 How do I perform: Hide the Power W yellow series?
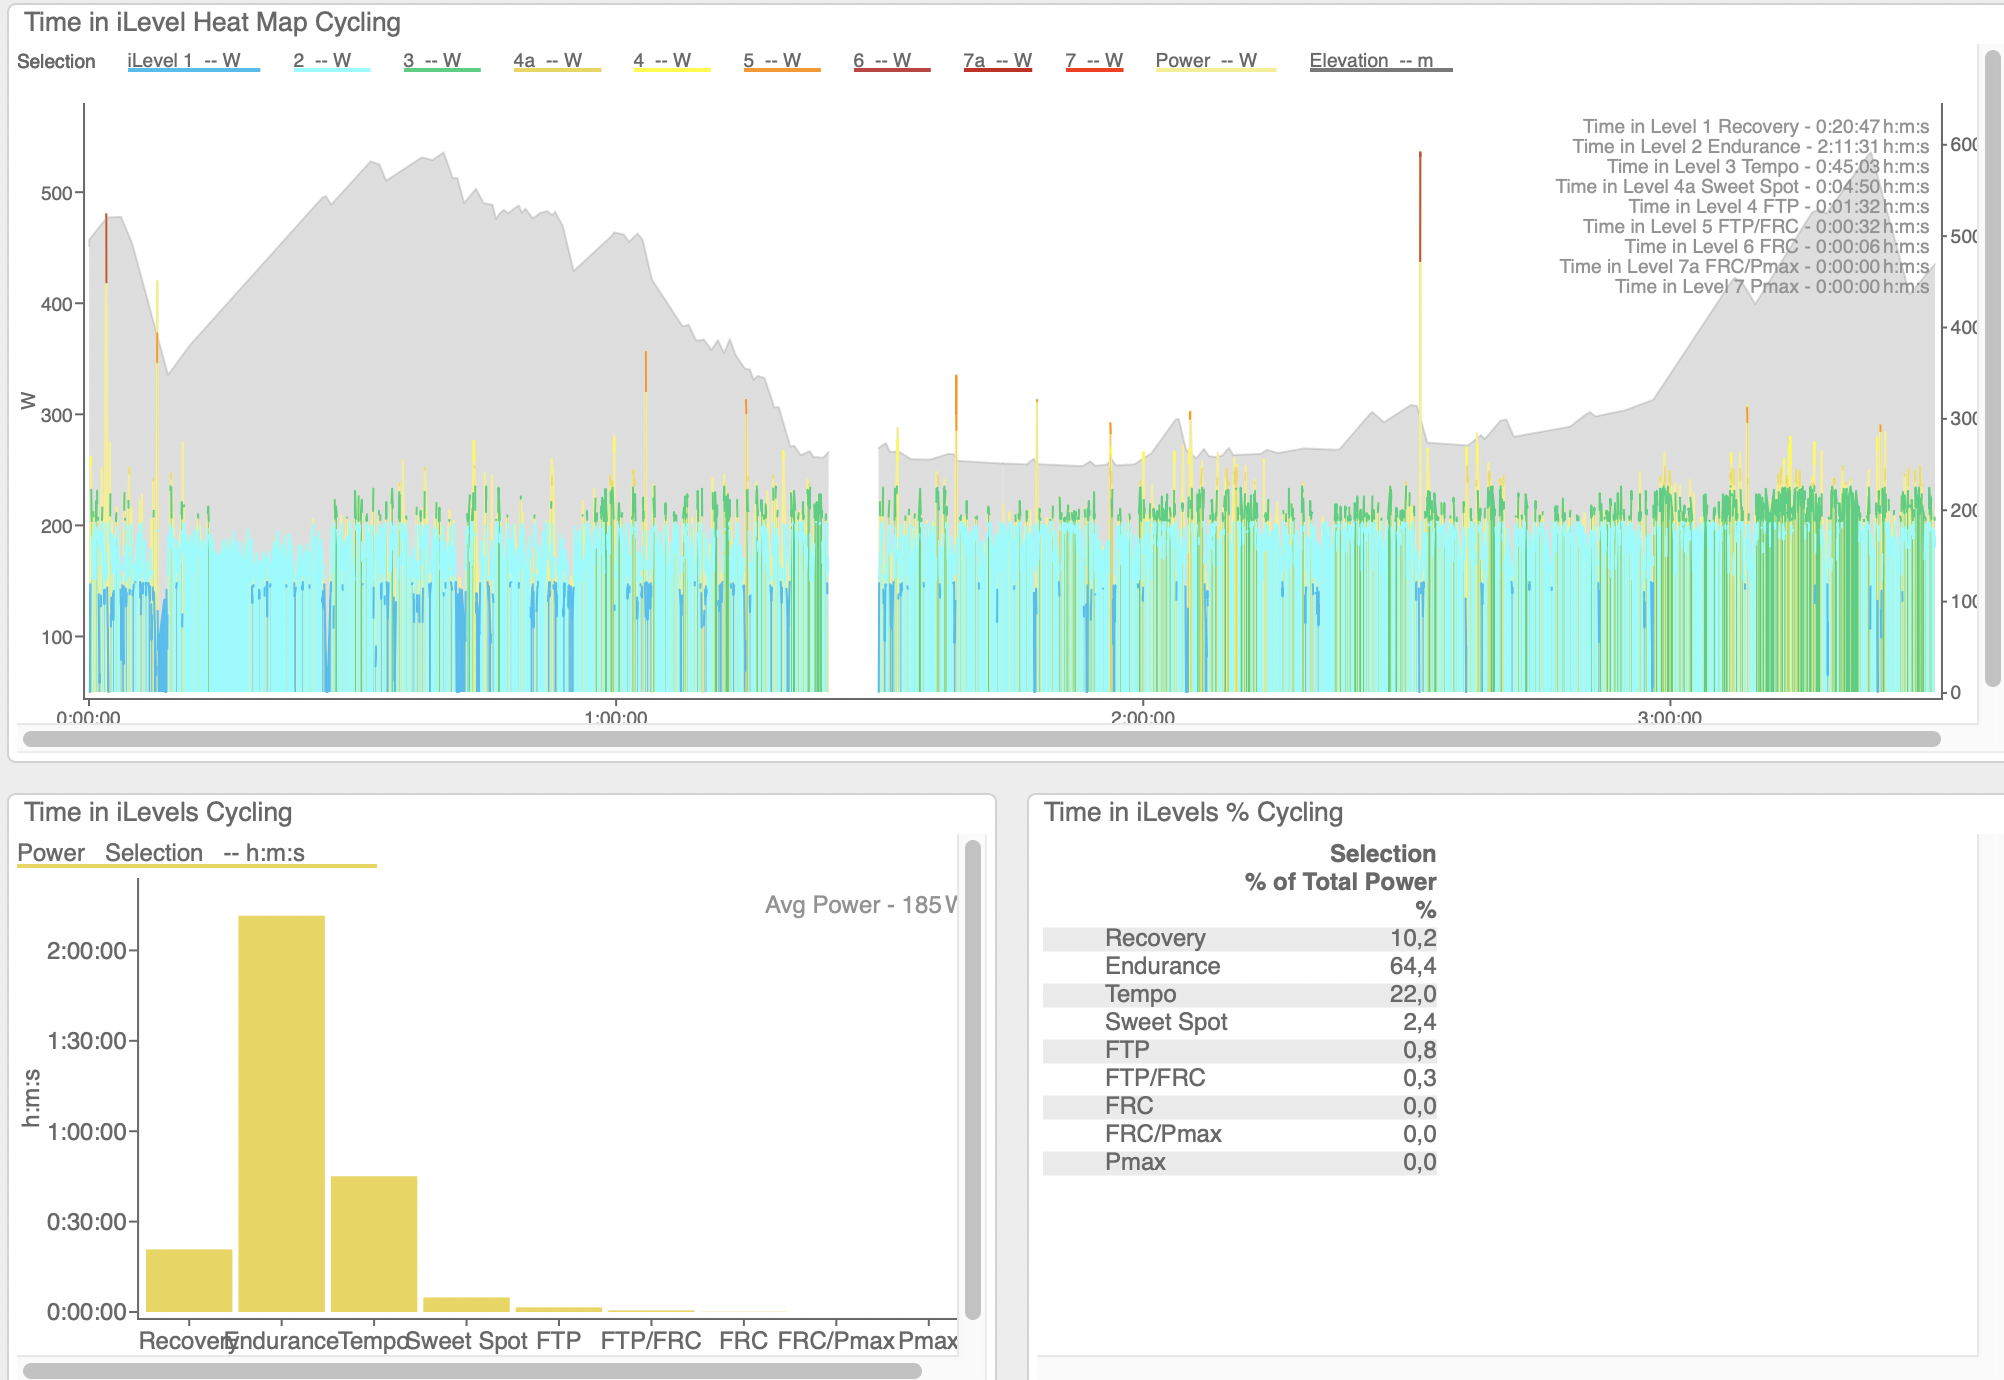click(1214, 61)
